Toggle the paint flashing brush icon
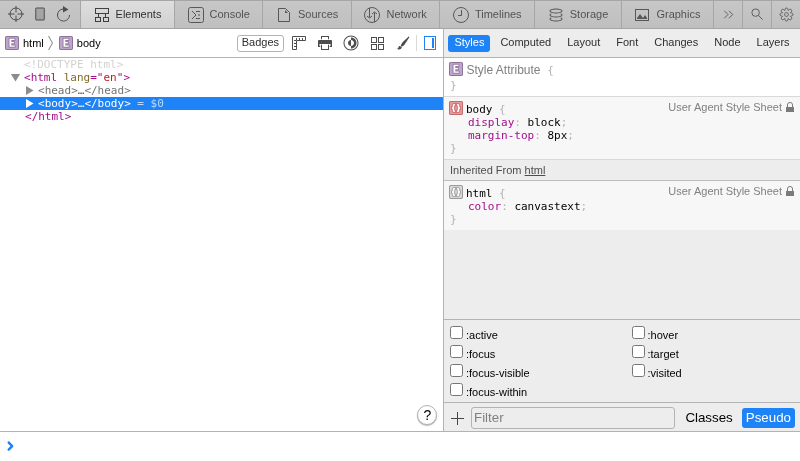 (x=403, y=43)
